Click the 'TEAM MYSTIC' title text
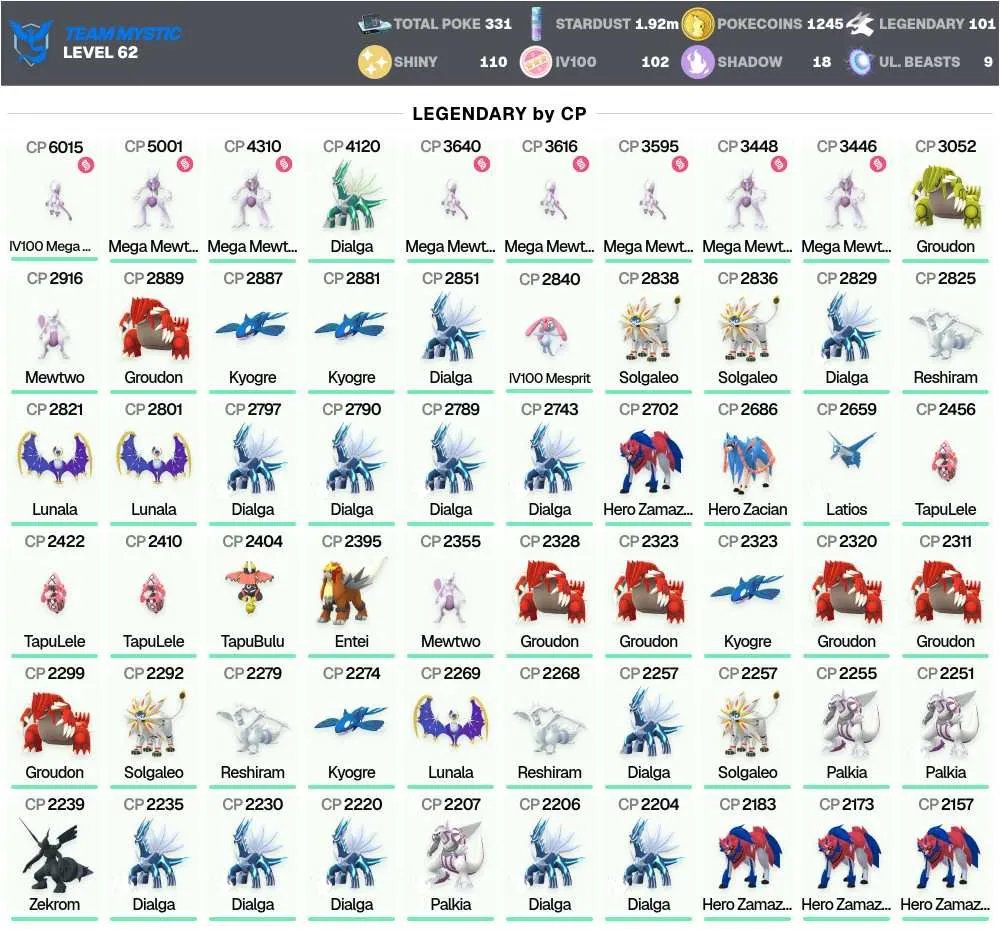Image resolution: width=1000 pixels, height=930 pixels. coord(123,33)
